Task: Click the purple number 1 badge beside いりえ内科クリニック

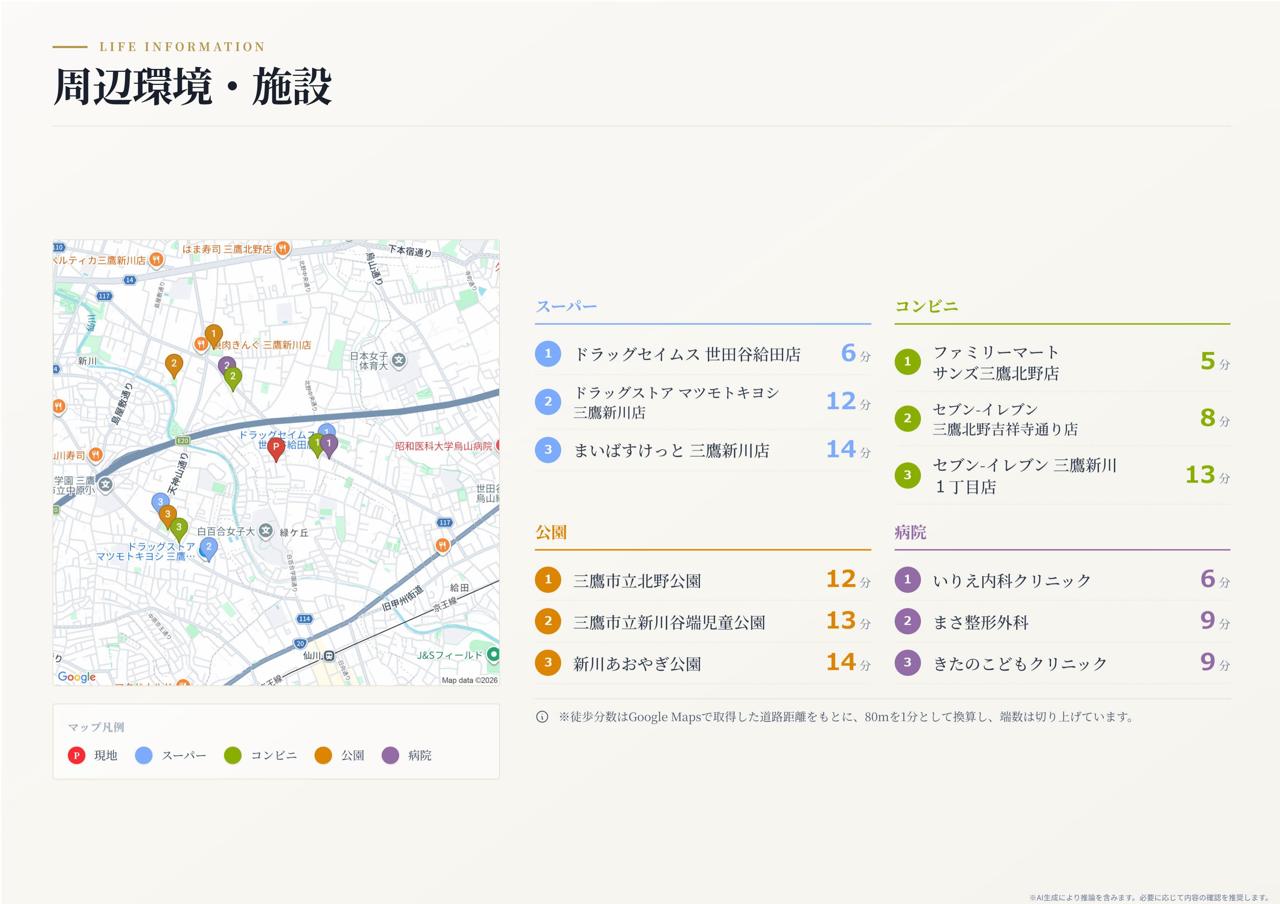Action: (x=907, y=580)
